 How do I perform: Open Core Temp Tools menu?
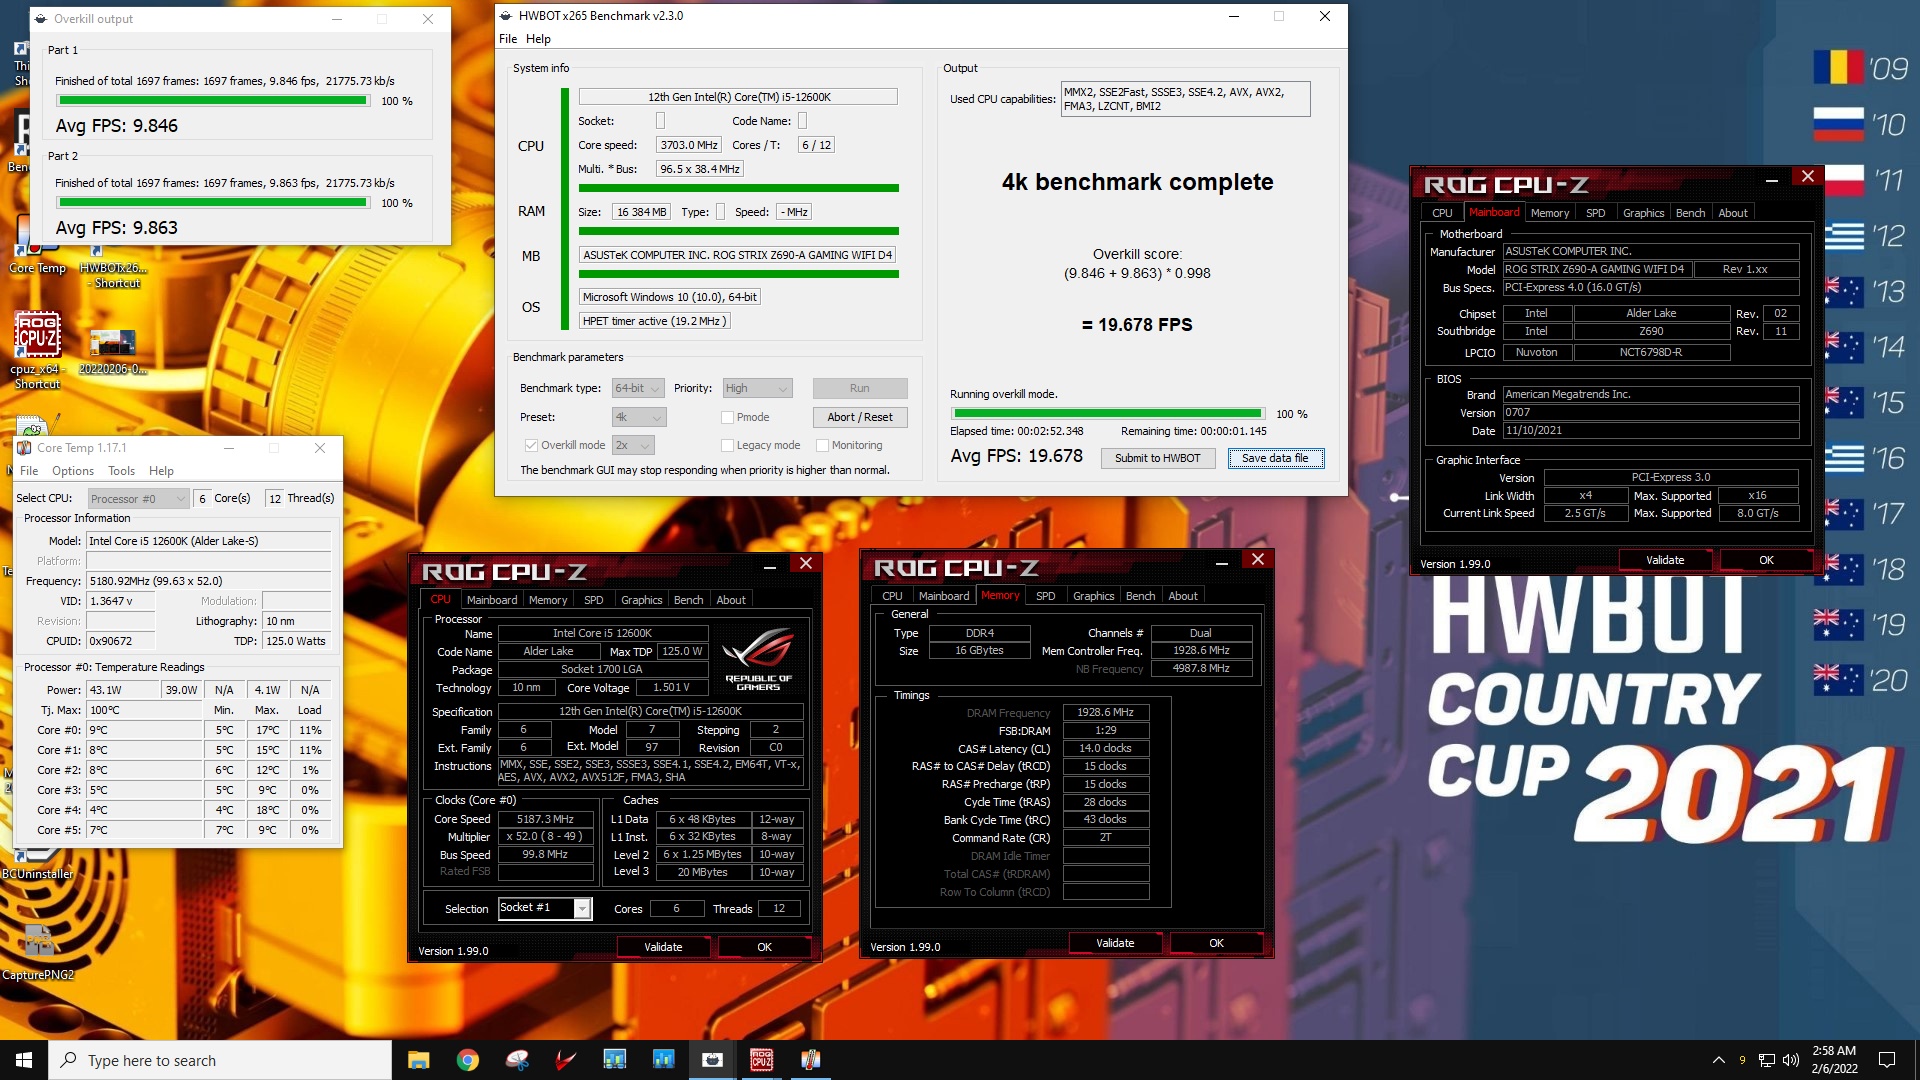(x=121, y=471)
